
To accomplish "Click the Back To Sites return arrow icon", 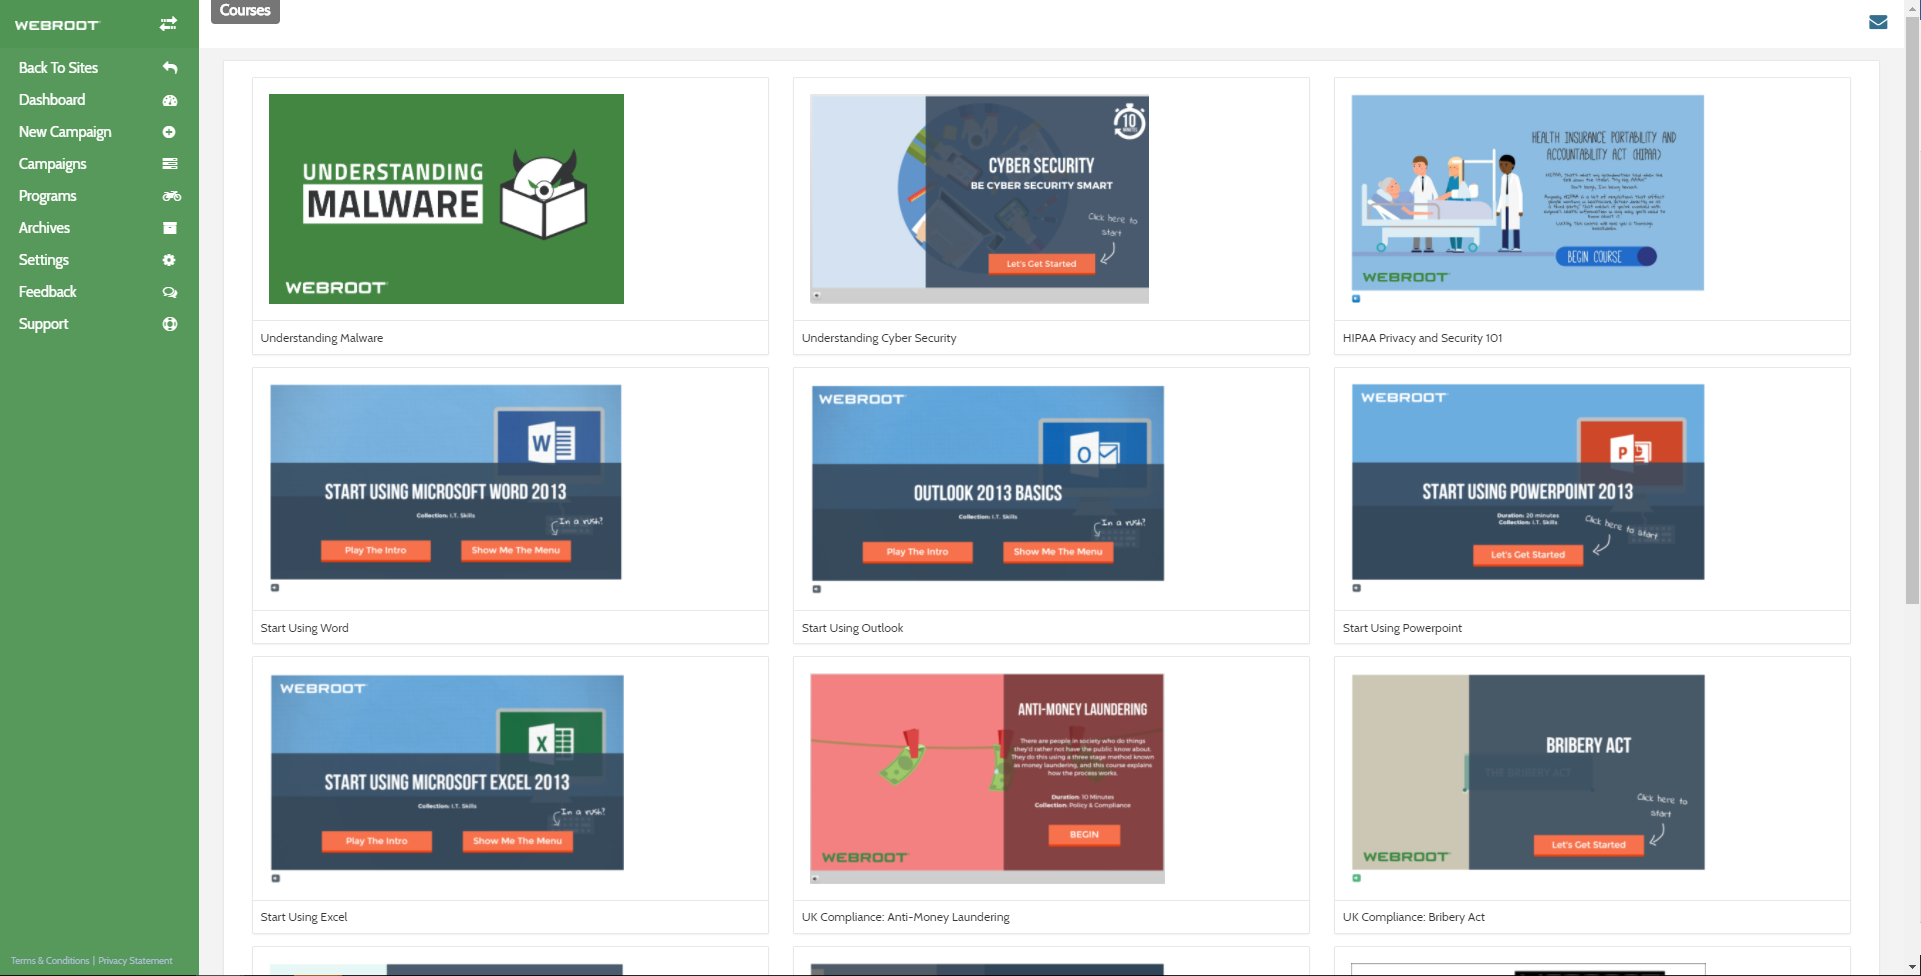I will [170, 68].
